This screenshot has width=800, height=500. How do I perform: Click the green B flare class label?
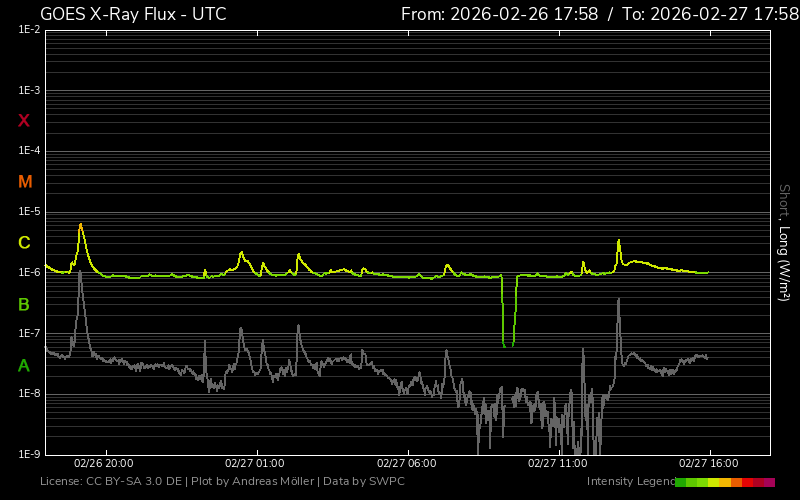point(24,305)
